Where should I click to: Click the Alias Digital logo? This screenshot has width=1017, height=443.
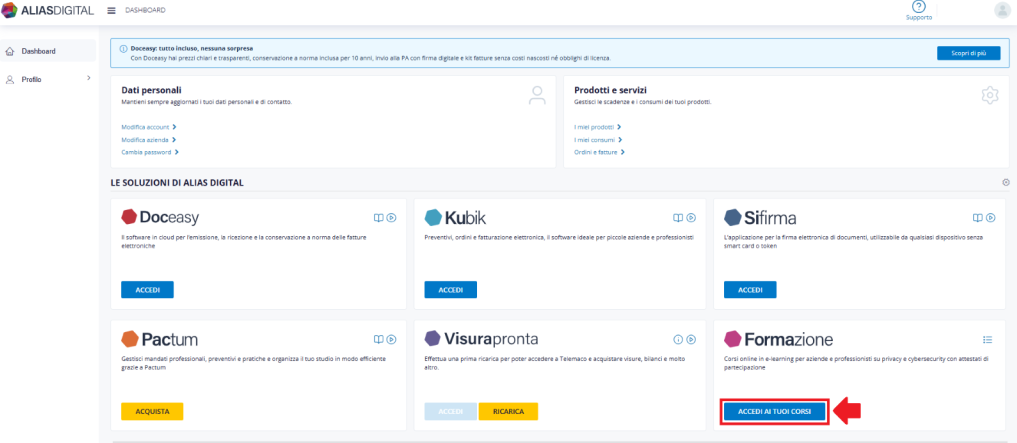(x=48, y=10)
